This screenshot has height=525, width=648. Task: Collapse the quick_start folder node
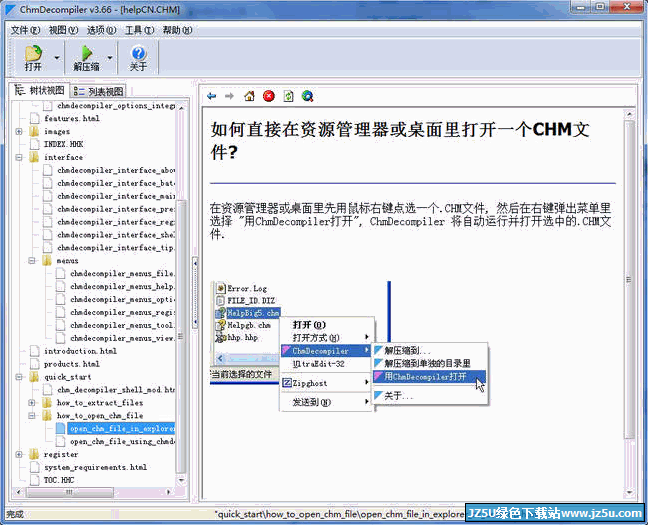[x=19, y=377]
